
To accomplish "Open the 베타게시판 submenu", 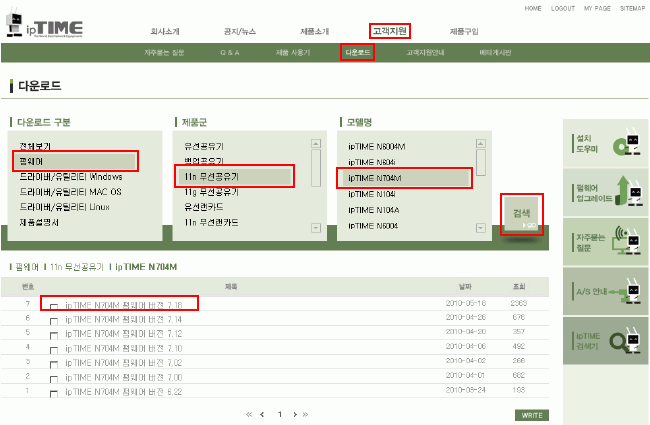I will [495, 53].
